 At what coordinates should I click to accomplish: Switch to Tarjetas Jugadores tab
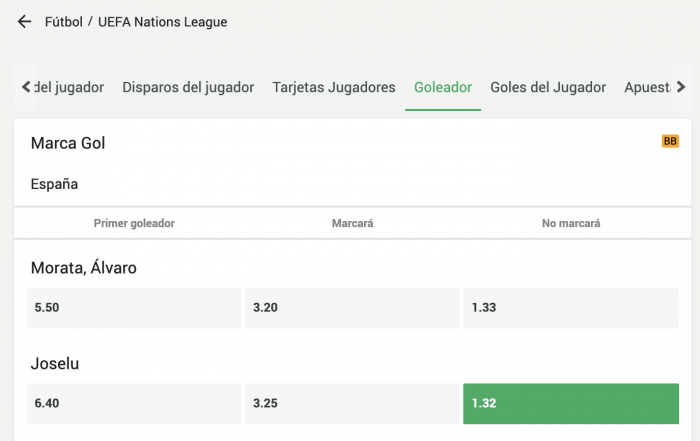pyautogui.click(x=334, y=87)
